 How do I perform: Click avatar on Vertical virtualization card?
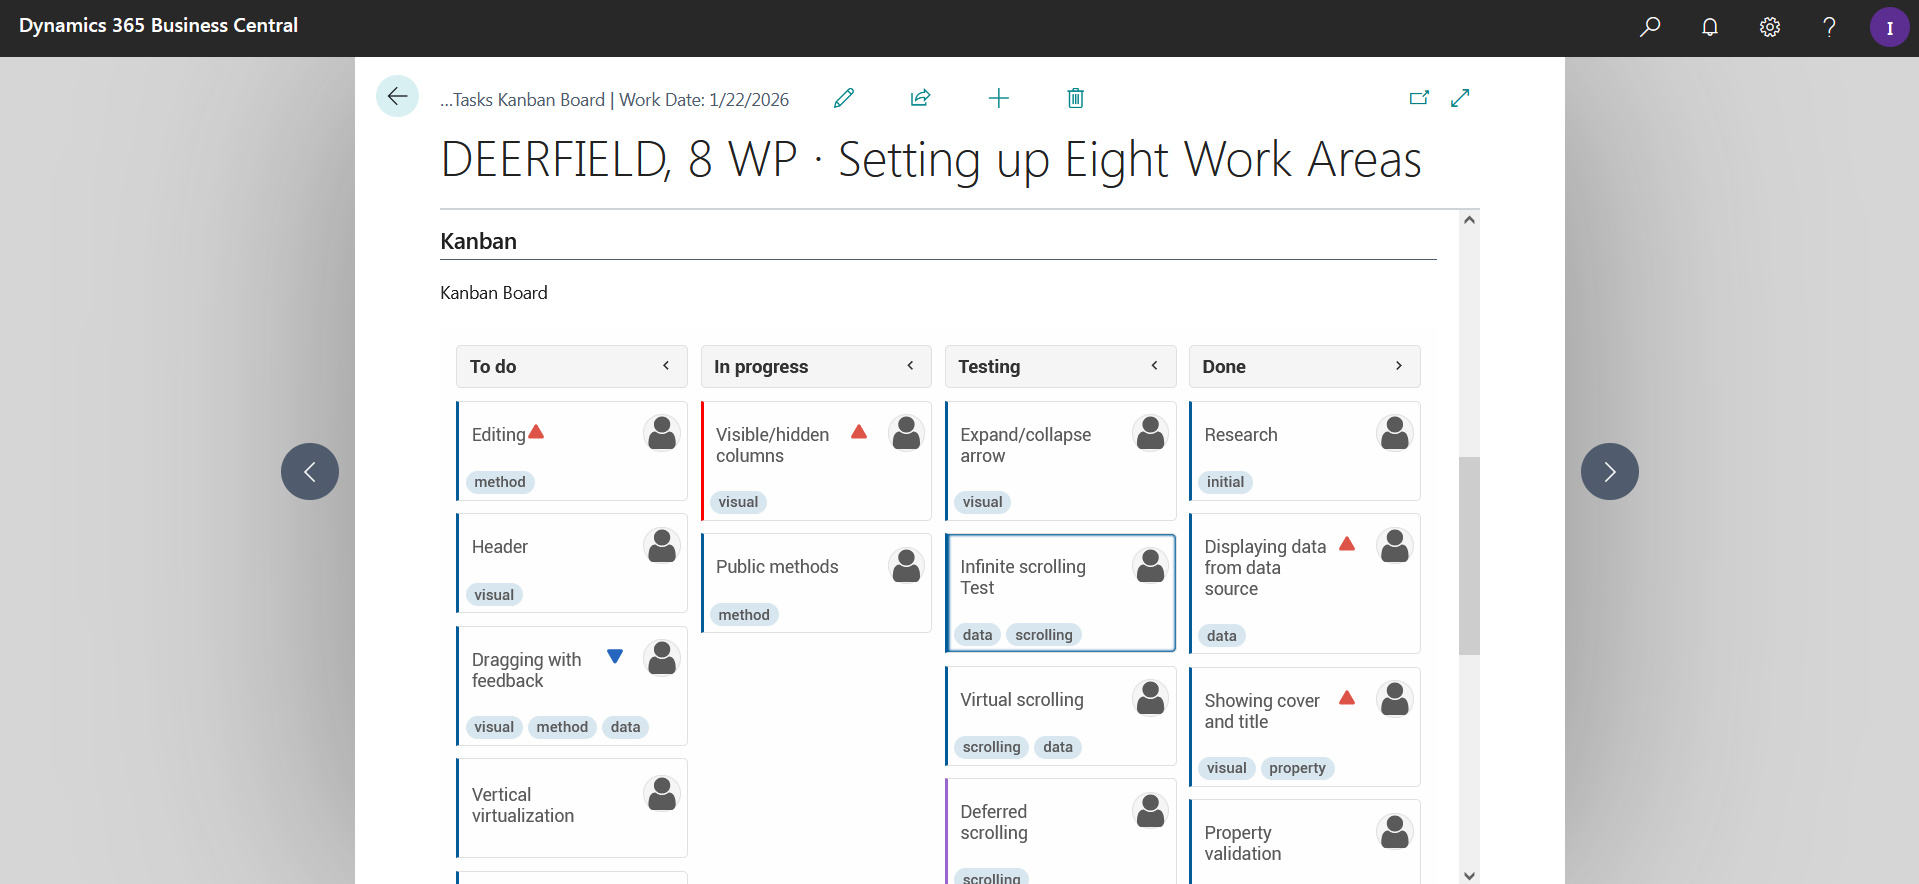[x=662, y=794]
